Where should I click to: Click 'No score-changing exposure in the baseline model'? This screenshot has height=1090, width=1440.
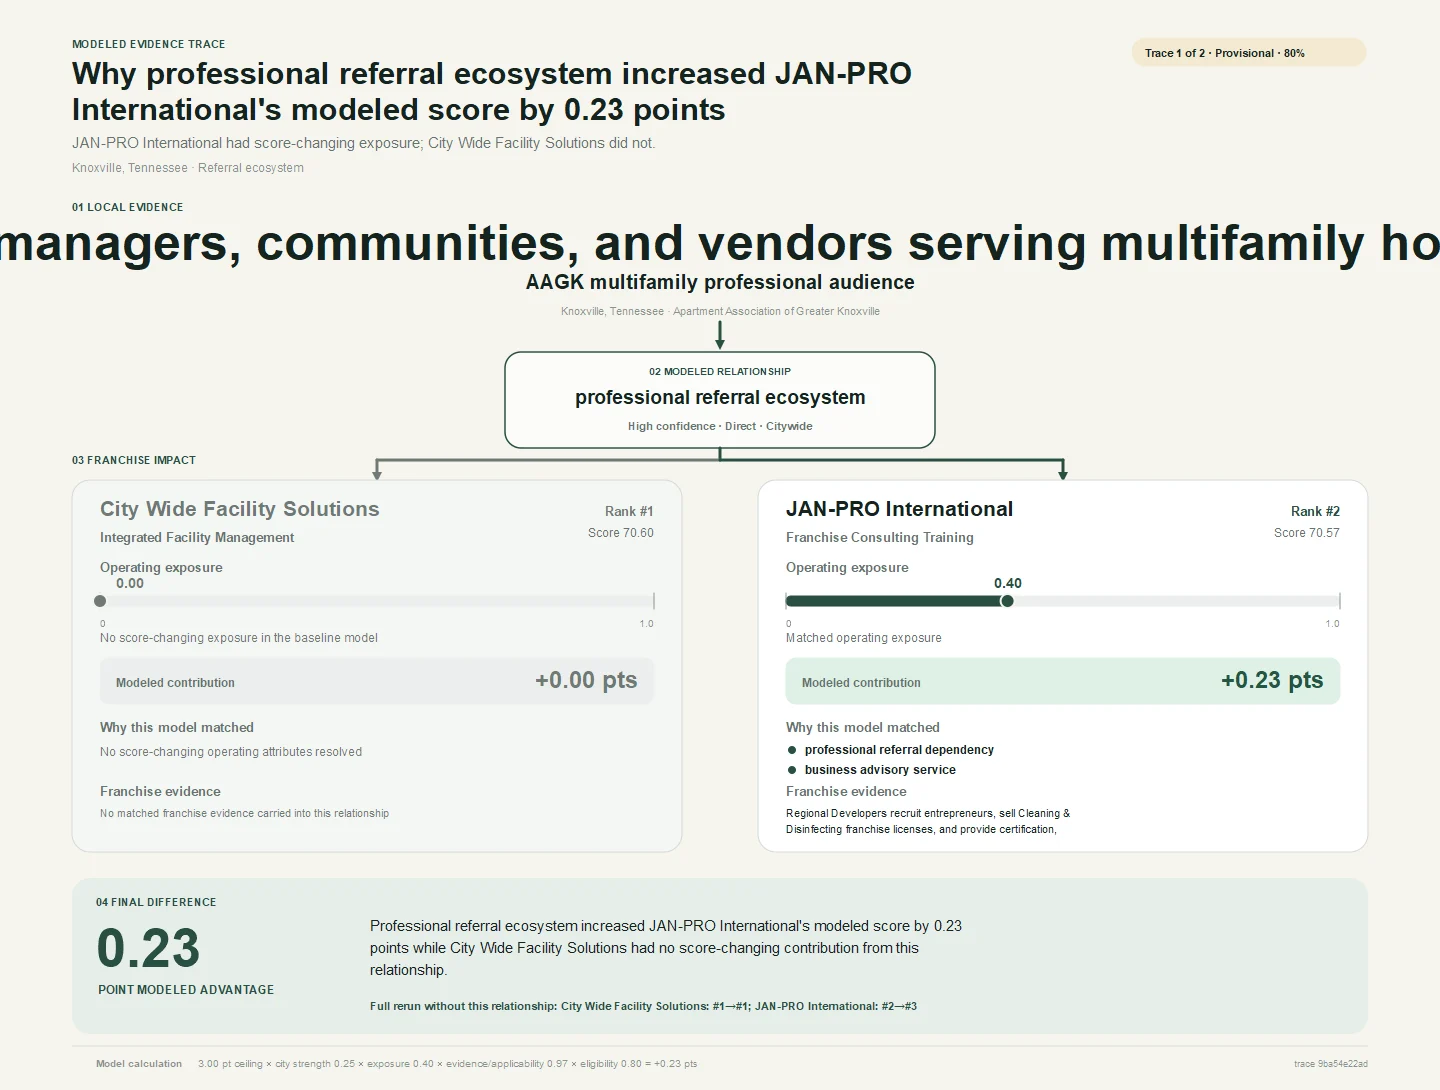[x=239, y=638]
